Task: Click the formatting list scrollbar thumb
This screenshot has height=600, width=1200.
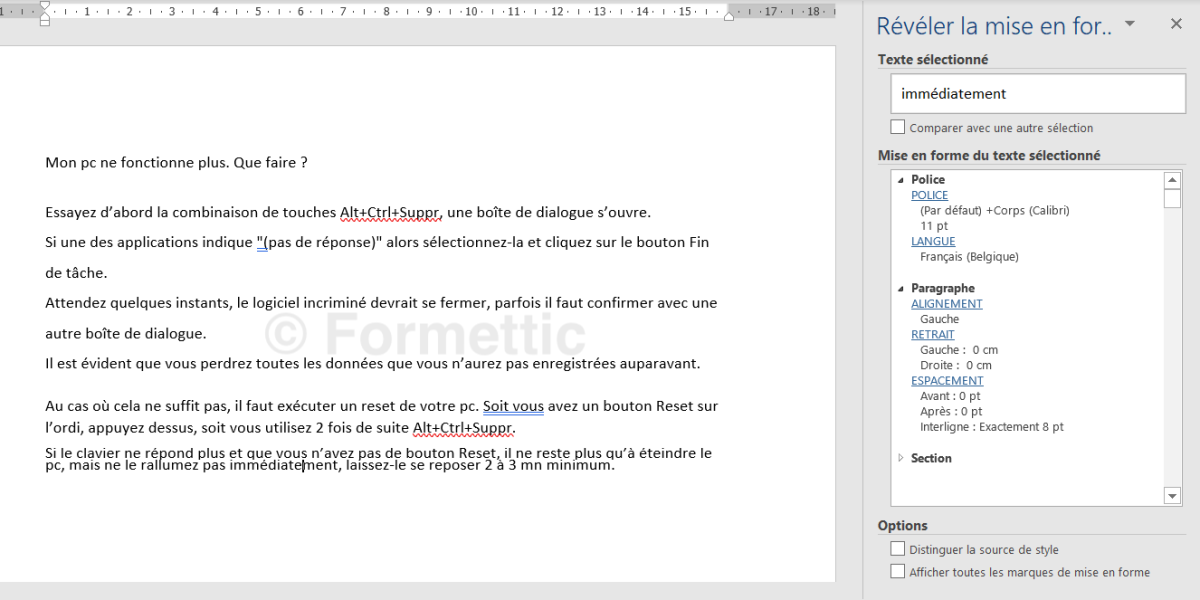Action: (x=1173, y=198)
